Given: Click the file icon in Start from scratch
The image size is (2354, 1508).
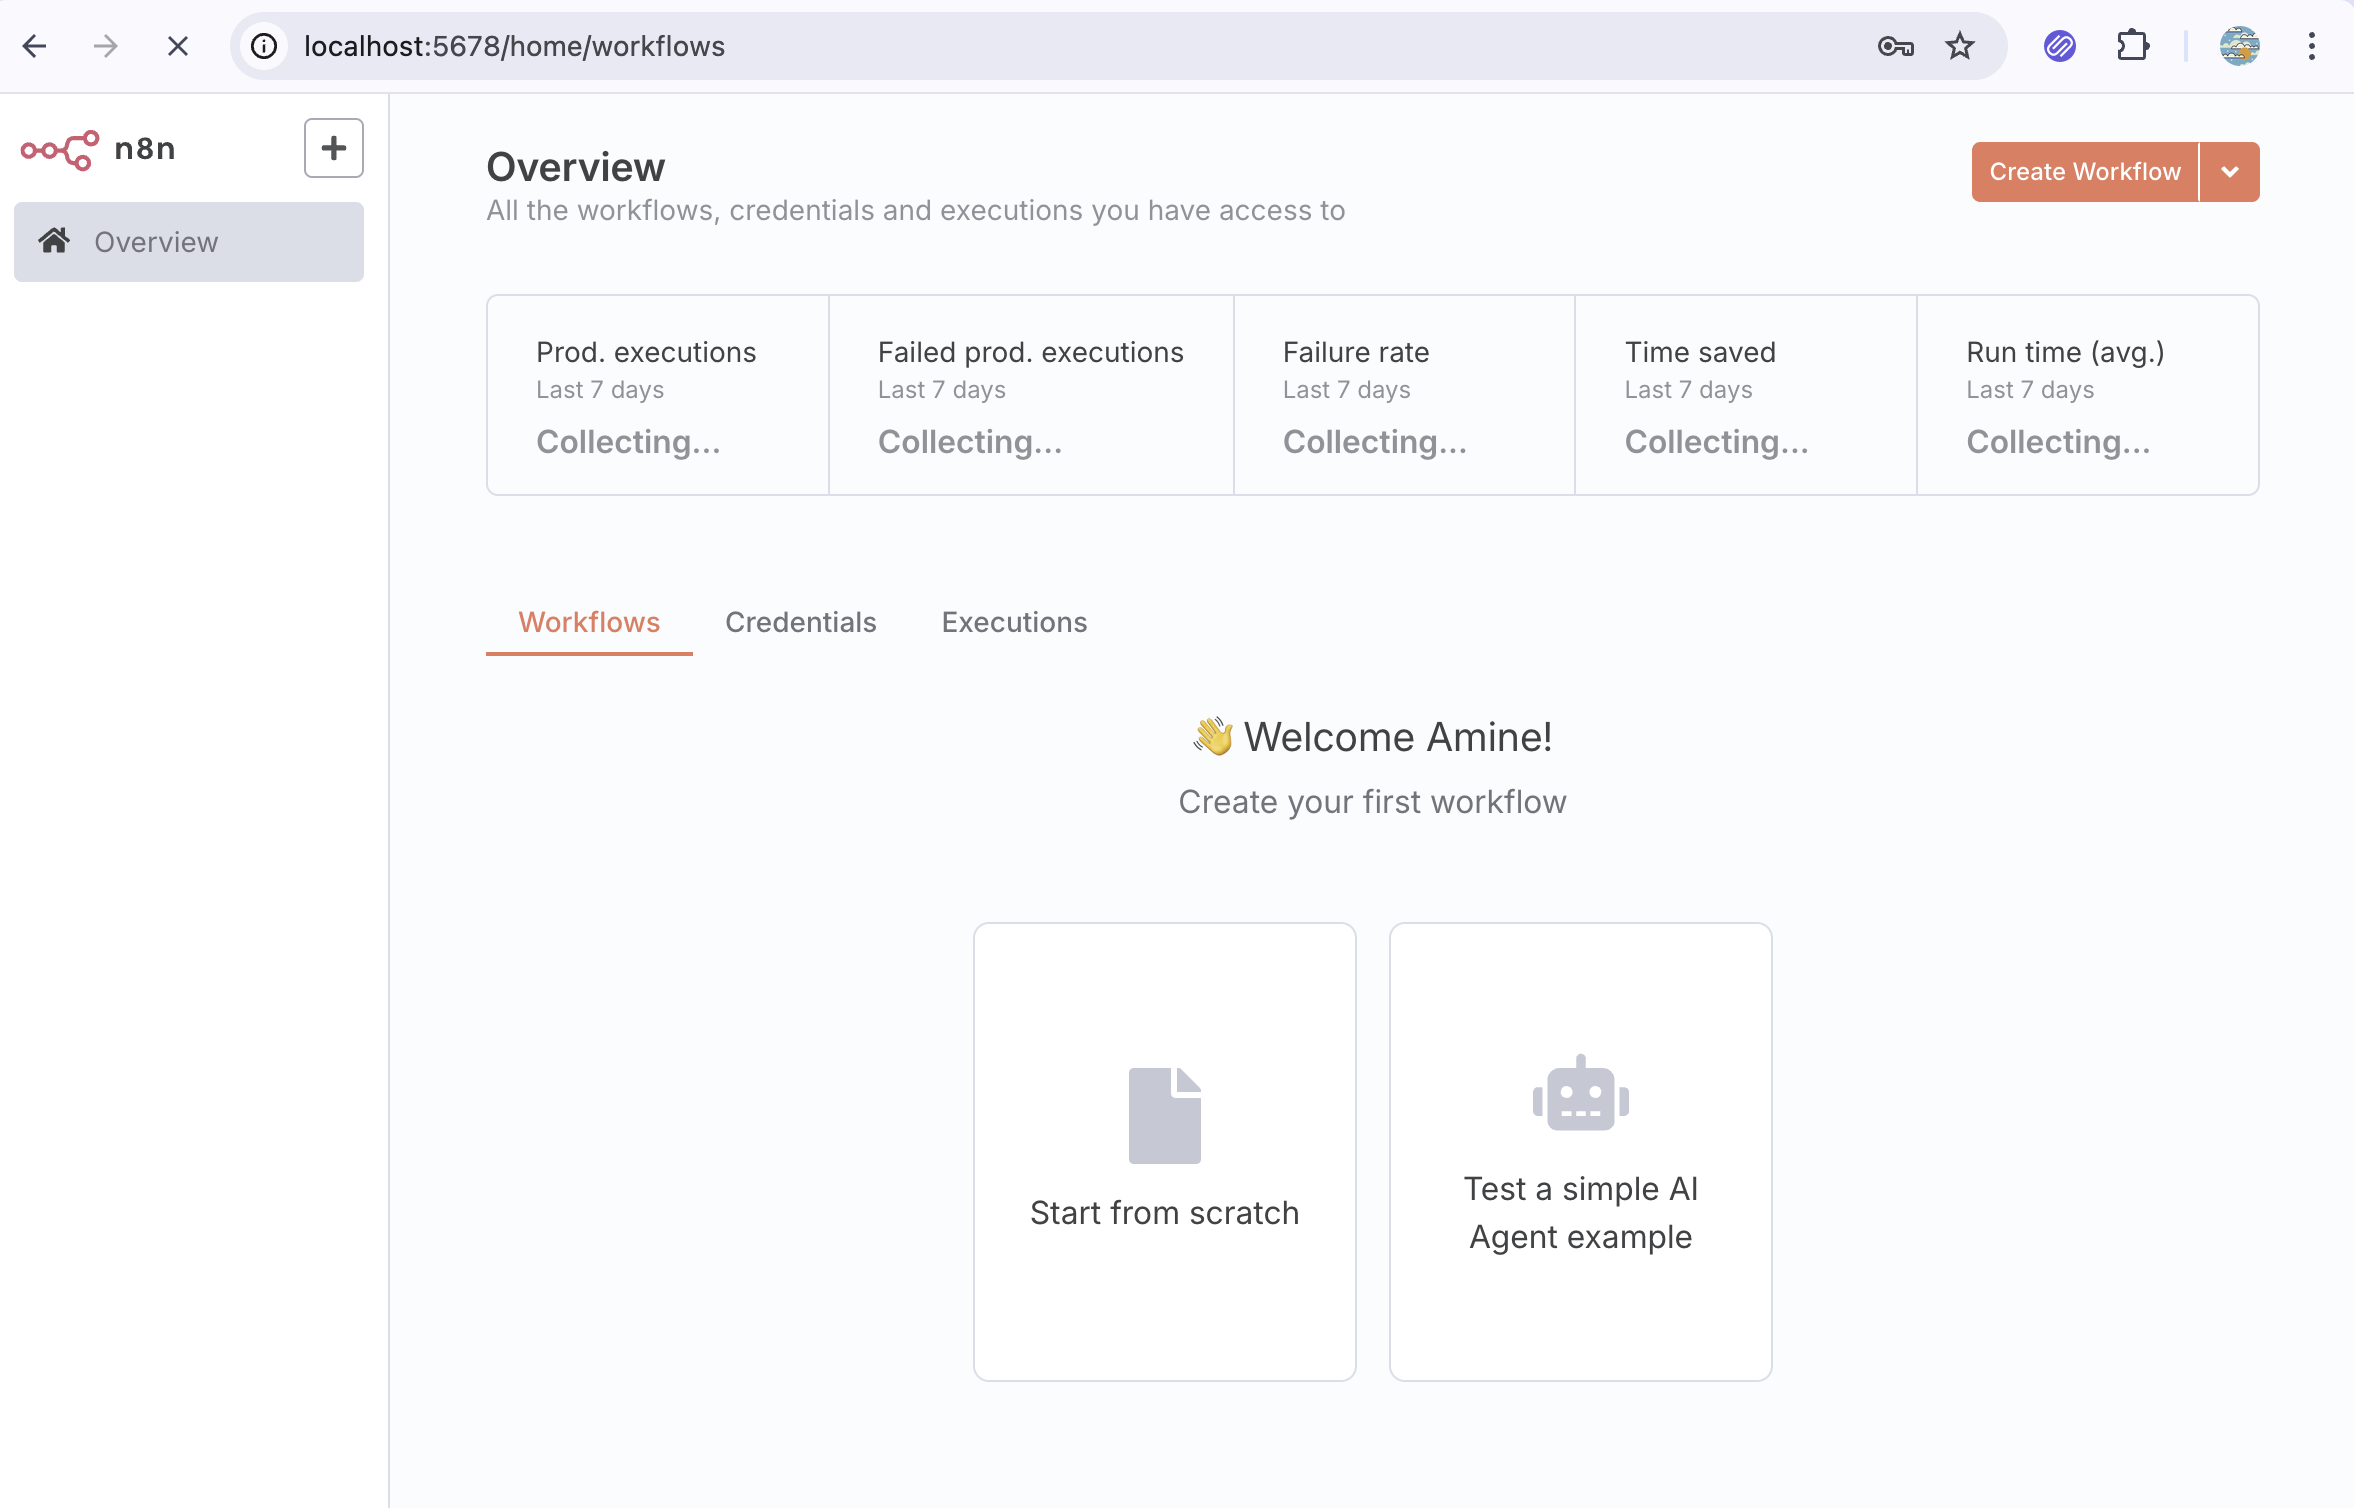Looking at the screenshot, I should coord(1165,1115).
